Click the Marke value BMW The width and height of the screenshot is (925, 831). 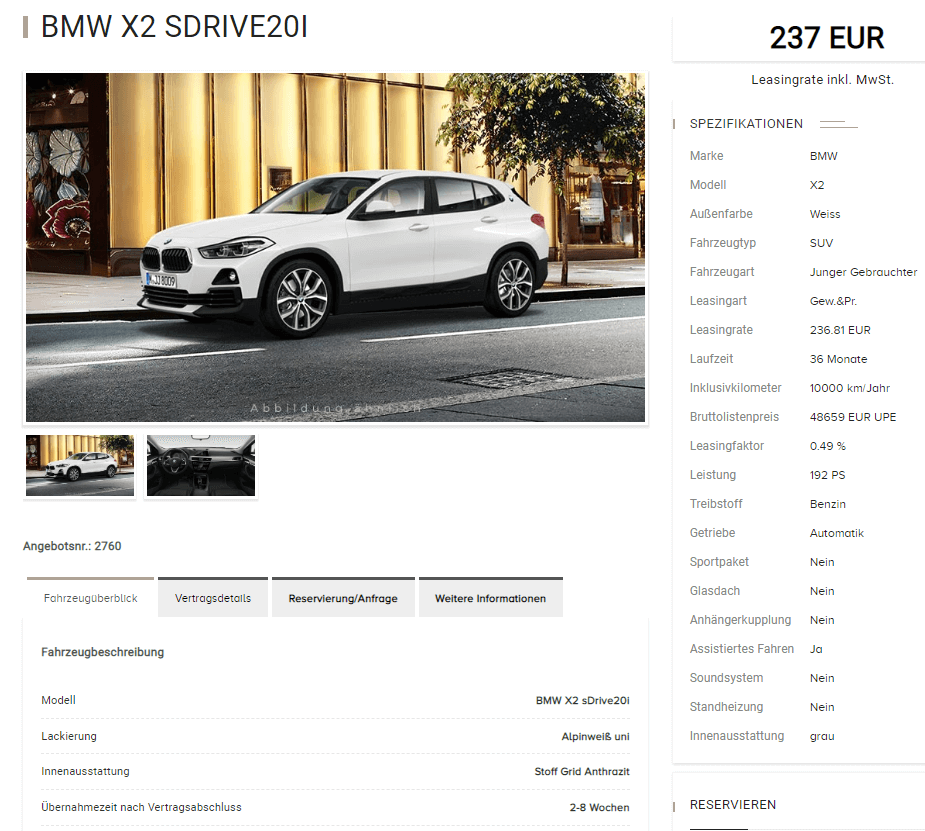pyautogui.click(x=824, y=156)
